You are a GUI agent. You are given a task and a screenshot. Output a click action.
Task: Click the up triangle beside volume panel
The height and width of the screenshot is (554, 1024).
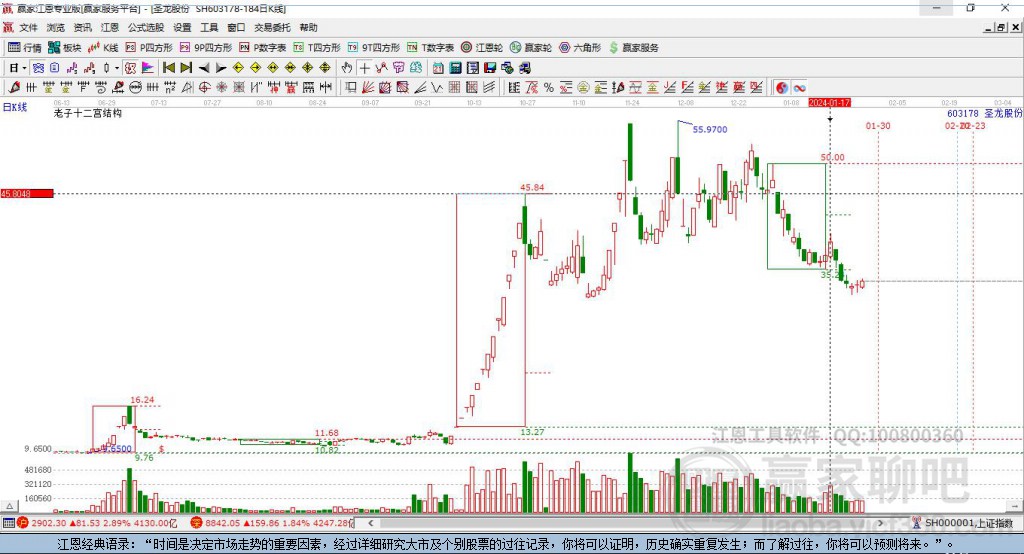tap(10, 506)
